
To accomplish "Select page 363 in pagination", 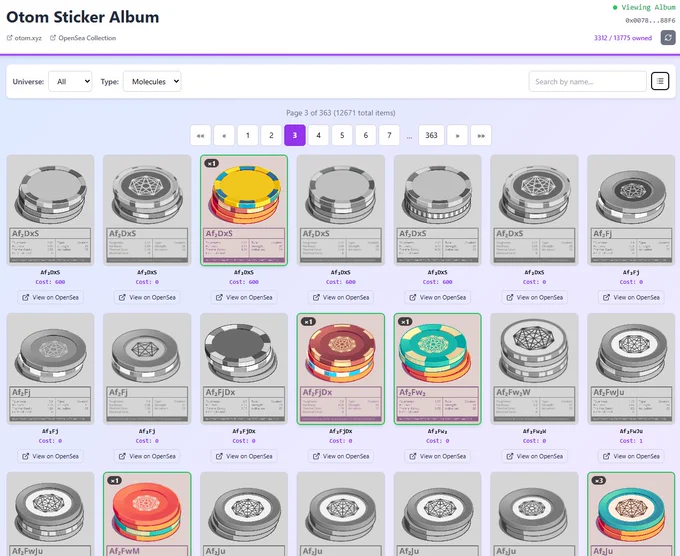I will tap(431, 135).
